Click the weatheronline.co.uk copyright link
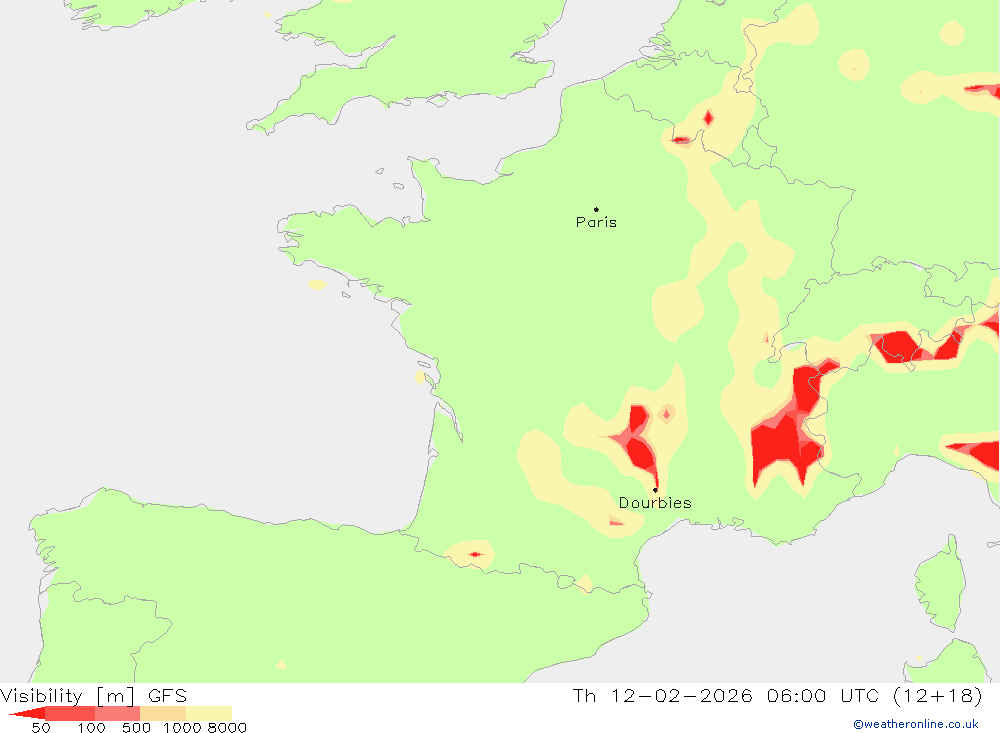The image size is (1000, 733). click(x=916, y=724)
